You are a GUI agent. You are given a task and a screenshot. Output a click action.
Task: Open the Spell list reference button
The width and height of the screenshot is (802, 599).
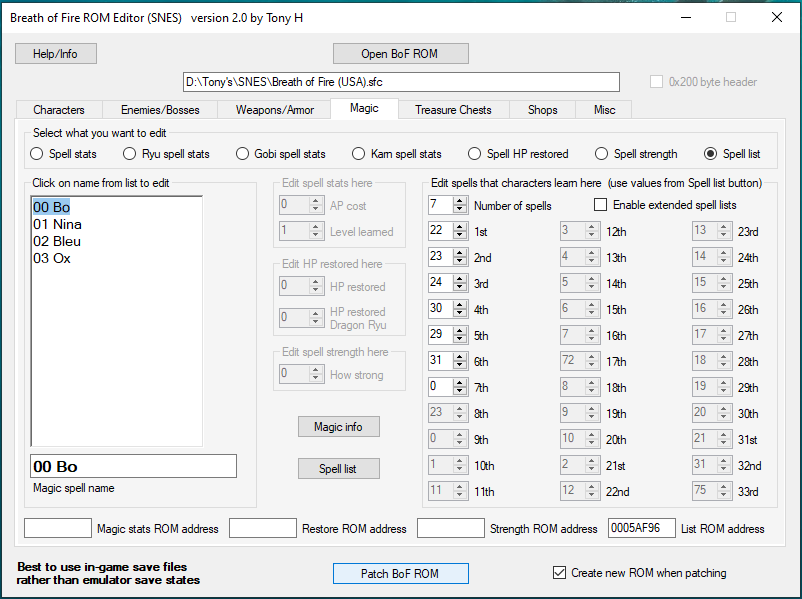click(339, 468)
